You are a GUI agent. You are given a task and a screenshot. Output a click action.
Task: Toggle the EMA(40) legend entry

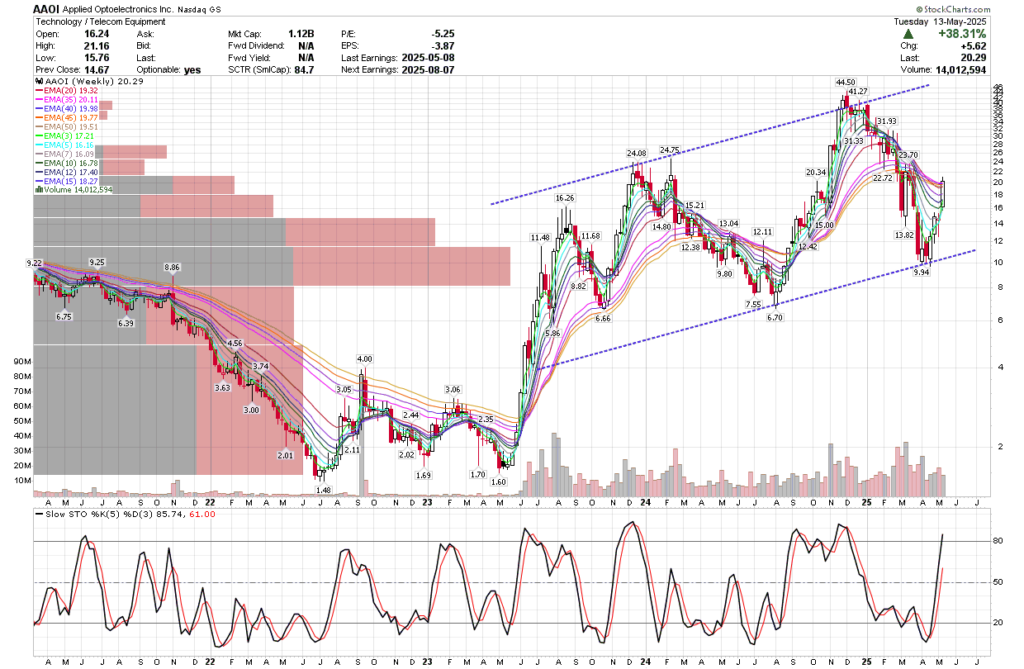click(x=70, y=108)
